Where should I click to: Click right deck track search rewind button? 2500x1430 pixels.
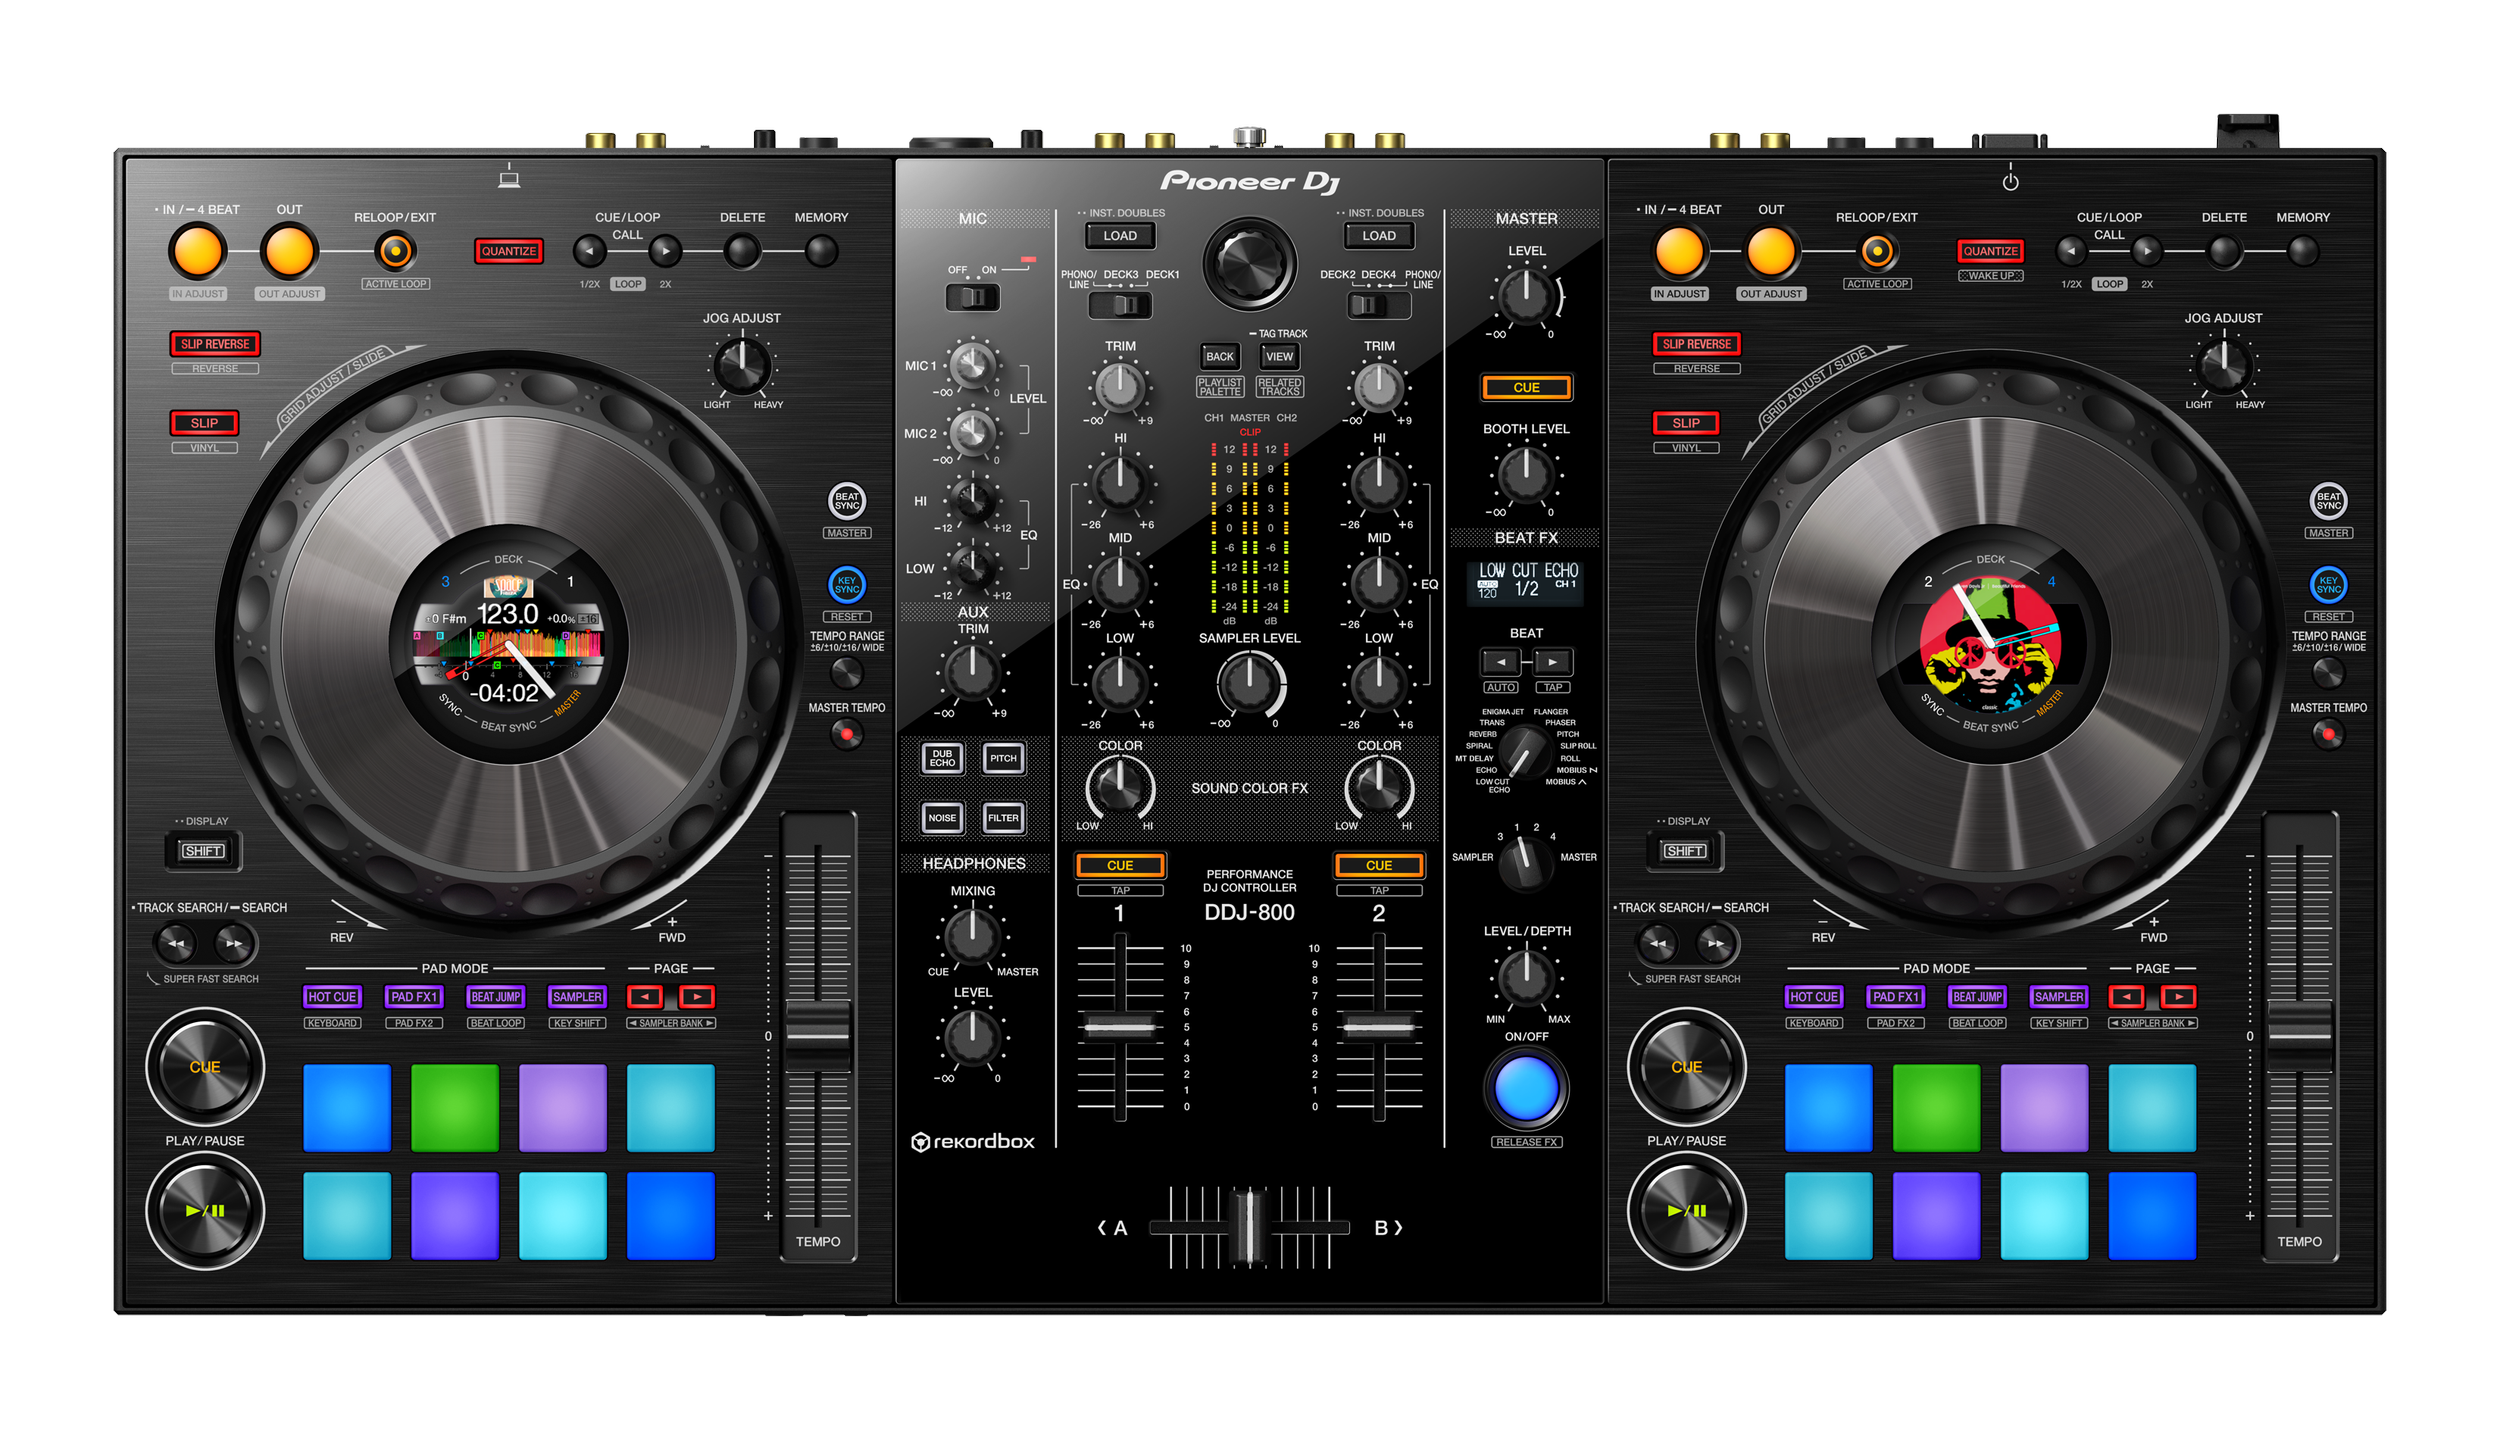(x=1658, y=942)
